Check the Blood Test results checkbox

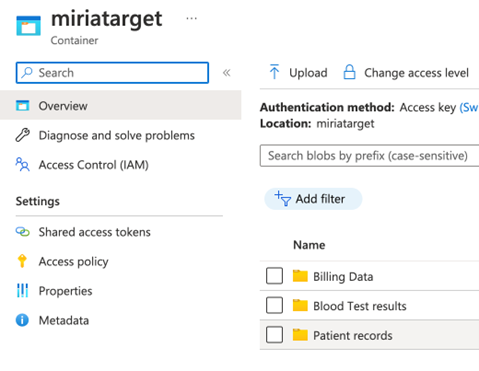click(274, 305)
